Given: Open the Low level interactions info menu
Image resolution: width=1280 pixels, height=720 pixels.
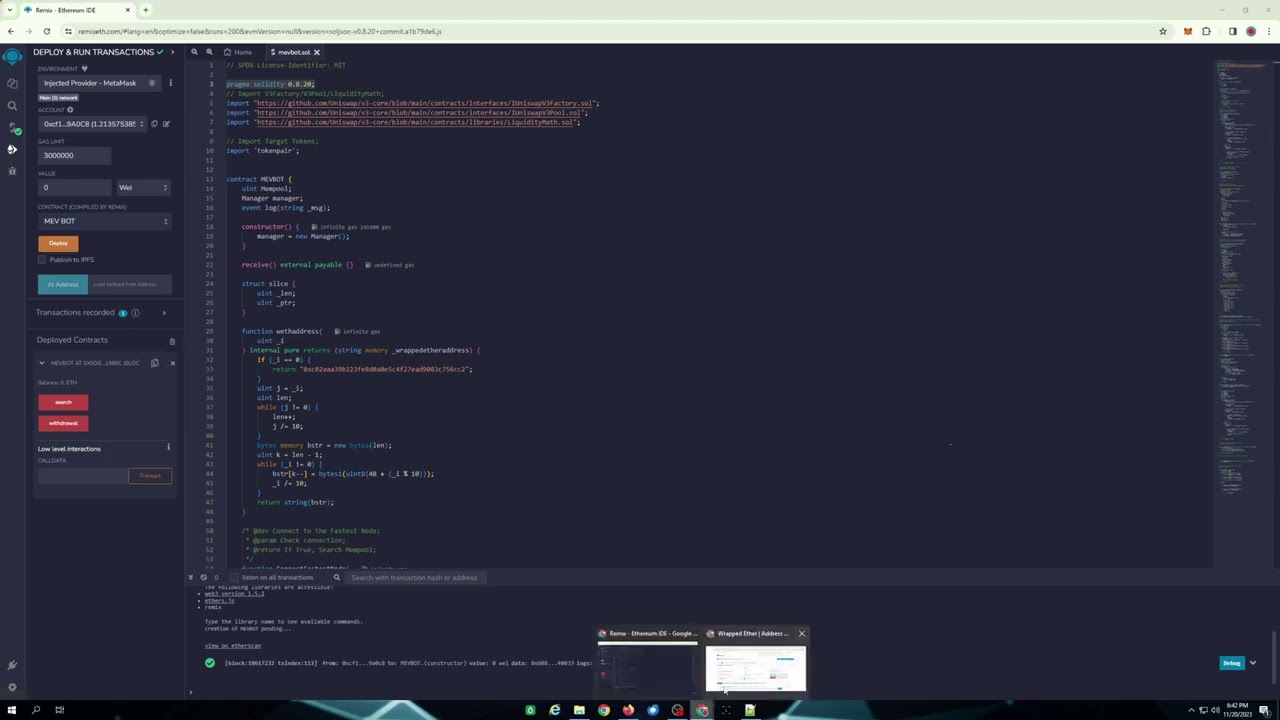Looking at the screenshot, I should click(x=168, y=448).
